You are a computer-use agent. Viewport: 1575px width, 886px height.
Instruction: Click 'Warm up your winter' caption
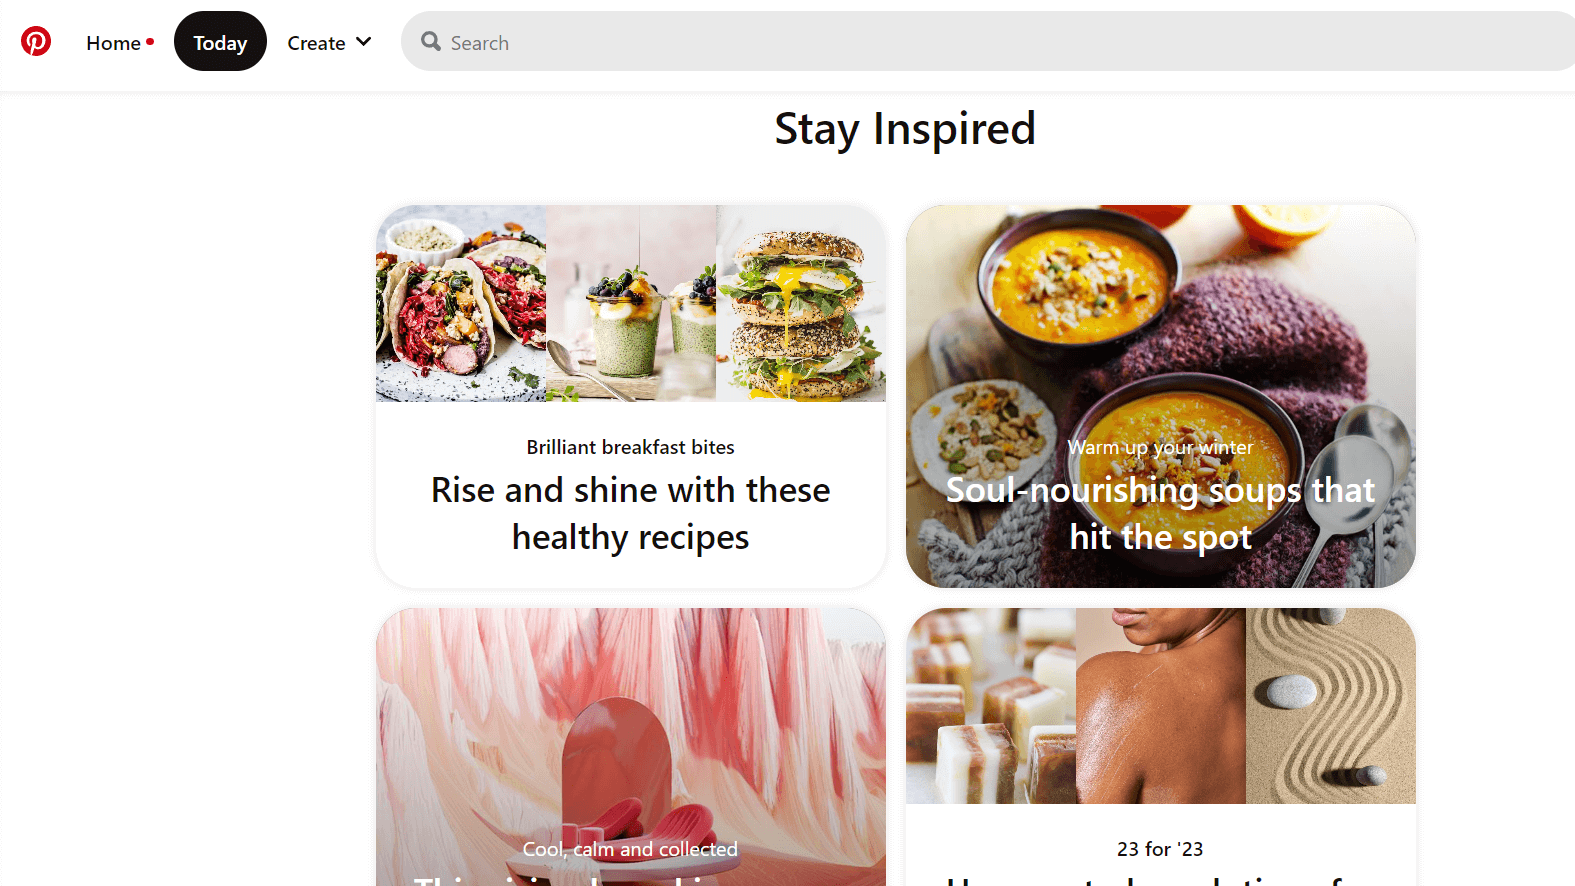1160,447
